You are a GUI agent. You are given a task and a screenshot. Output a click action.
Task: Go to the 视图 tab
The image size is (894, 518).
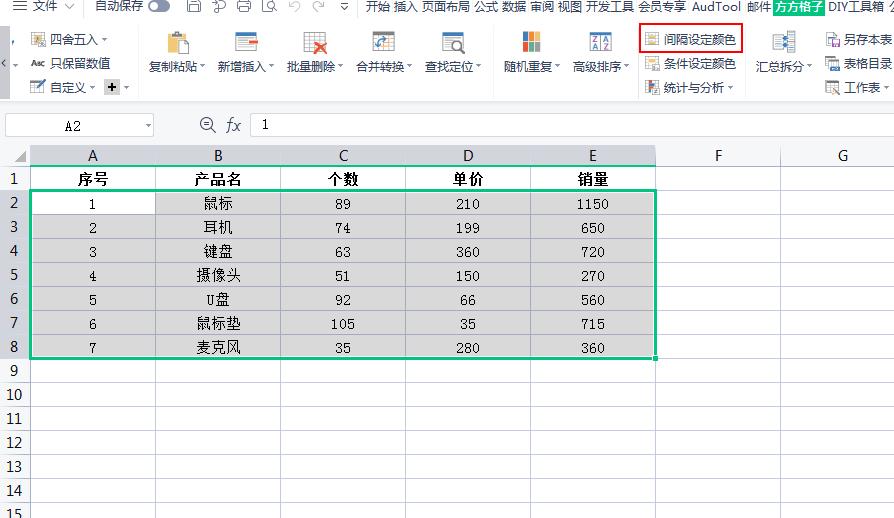pos(570,6)
